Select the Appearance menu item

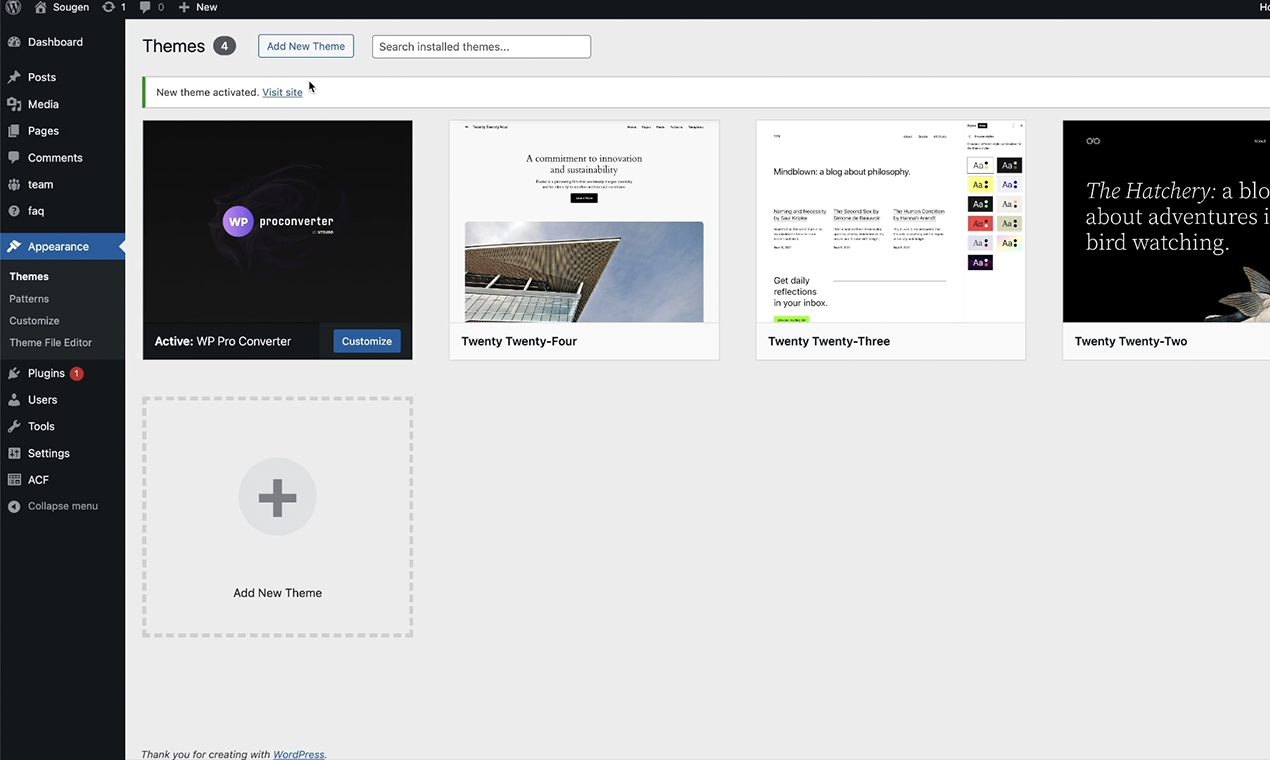click(x=63, y=246)
